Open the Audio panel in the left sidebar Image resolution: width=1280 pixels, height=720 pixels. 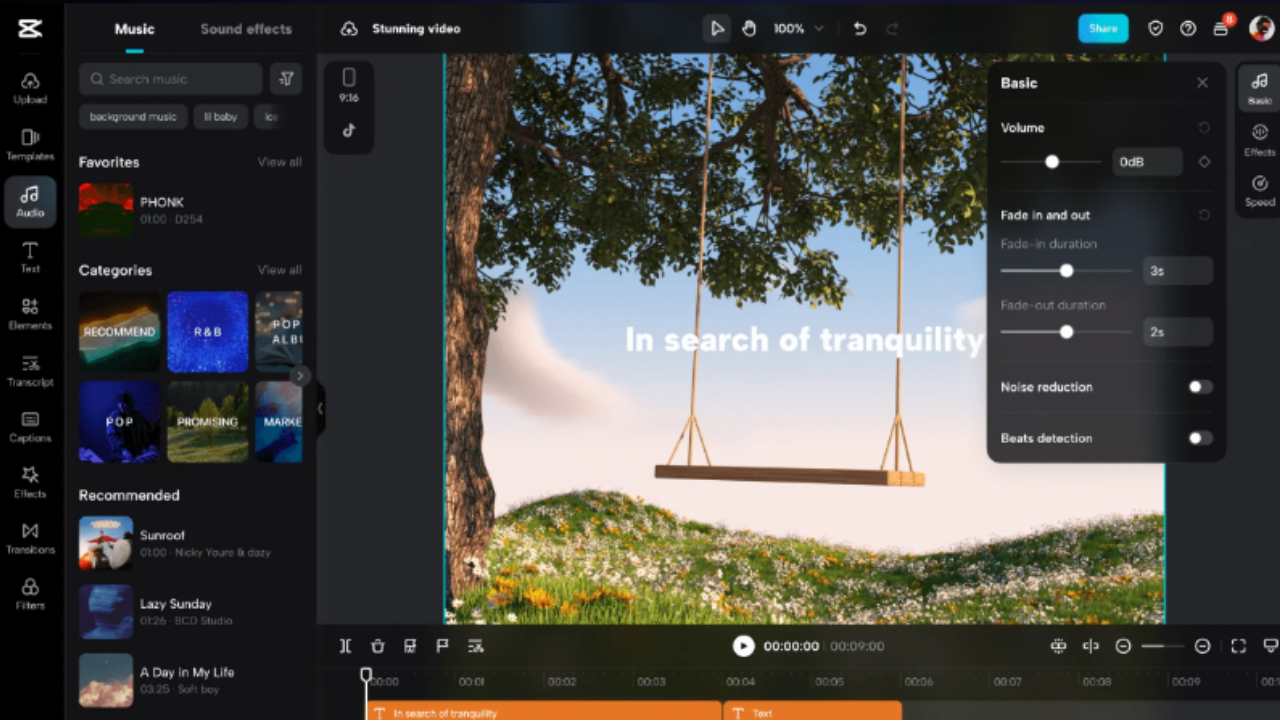click(x=30, y=201)
